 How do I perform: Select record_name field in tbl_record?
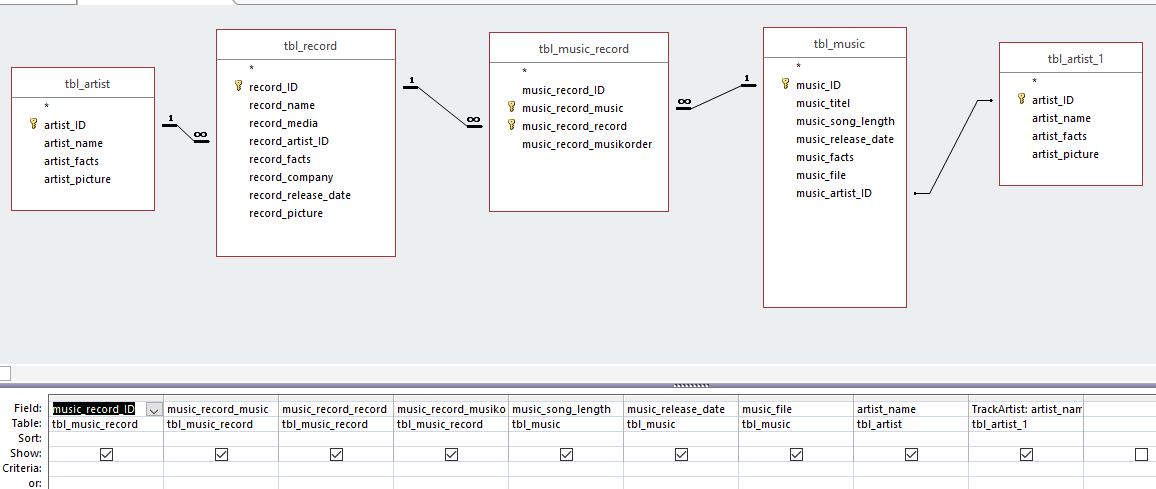pos(282,105)
